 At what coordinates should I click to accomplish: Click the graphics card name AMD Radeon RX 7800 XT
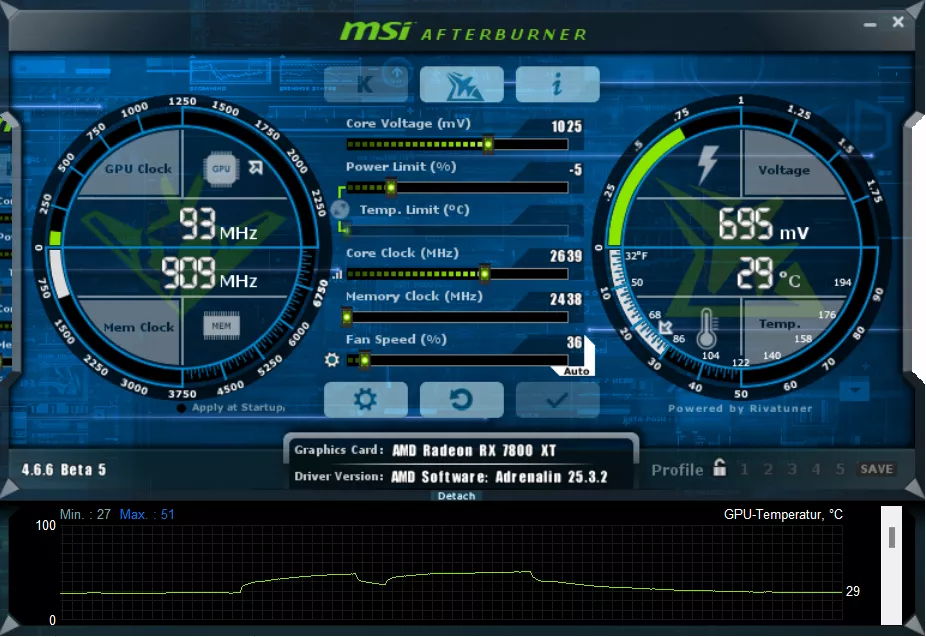(474, 451)
